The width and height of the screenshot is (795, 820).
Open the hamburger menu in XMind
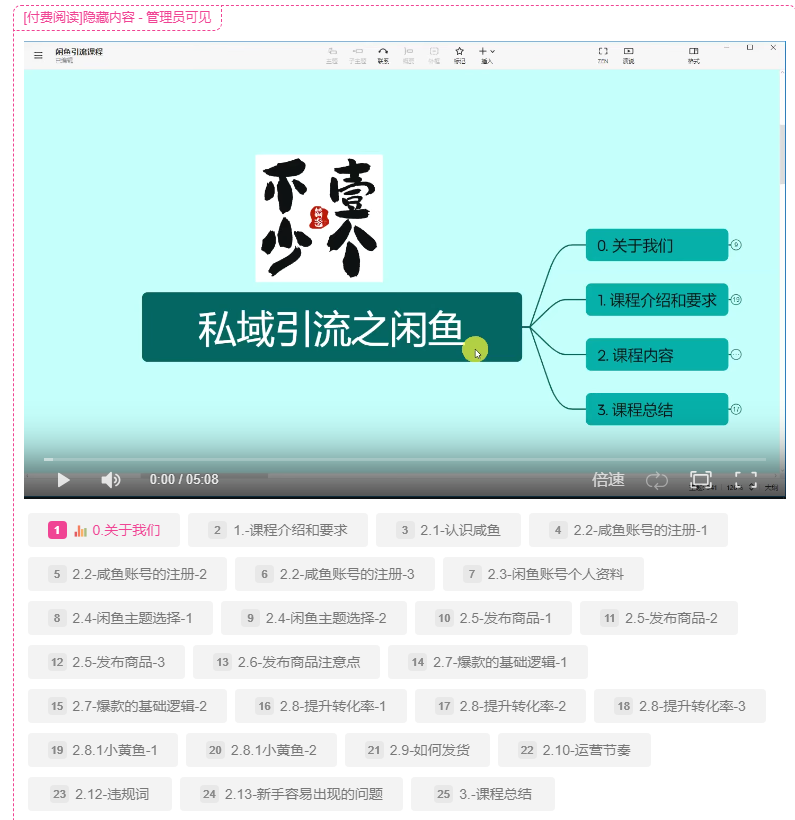38,55
